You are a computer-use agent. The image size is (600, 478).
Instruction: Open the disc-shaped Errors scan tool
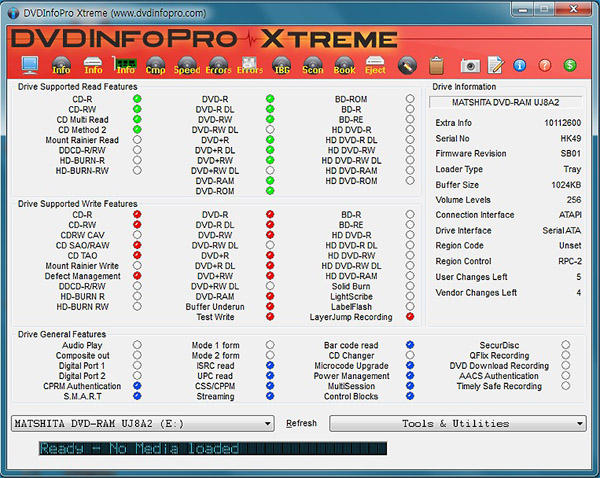[218, 65]
